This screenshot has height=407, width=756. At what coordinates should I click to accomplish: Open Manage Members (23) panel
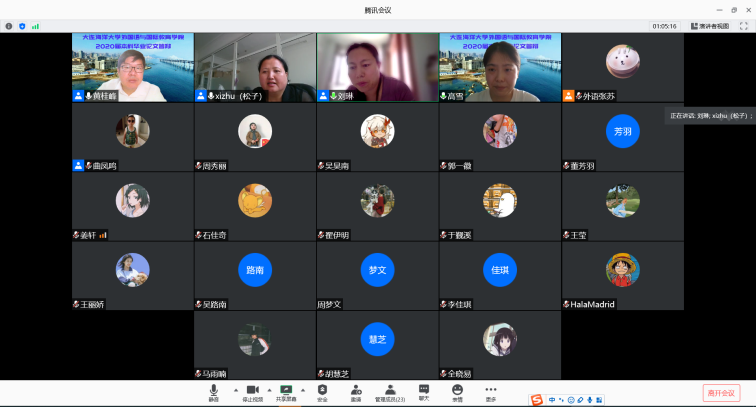coord(390,391)
